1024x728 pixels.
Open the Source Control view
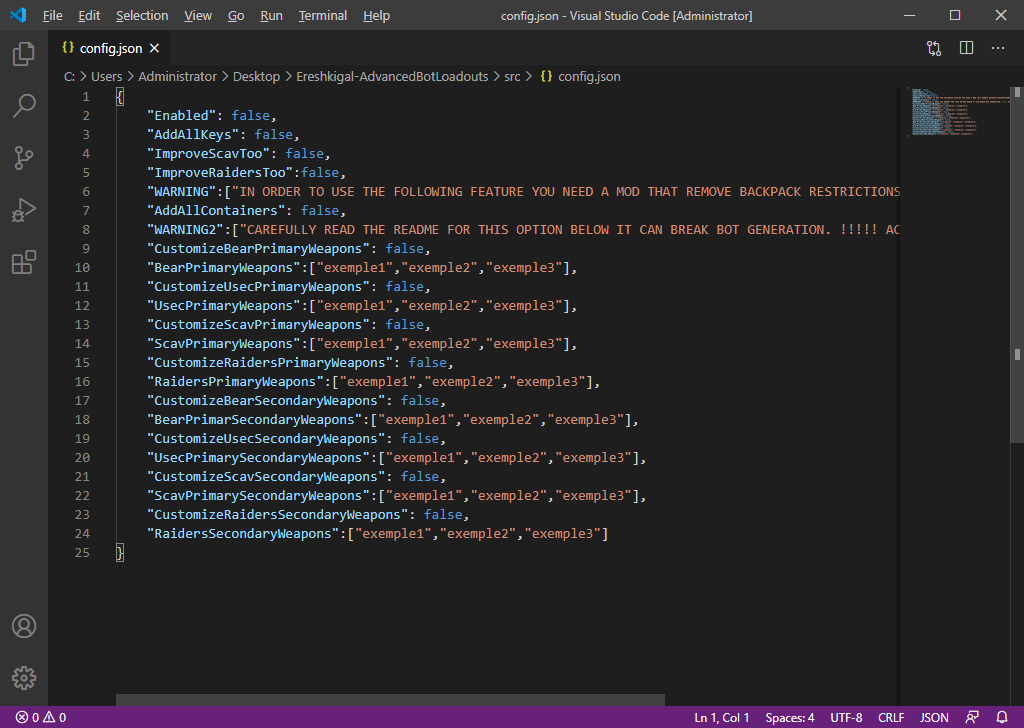coord(24,158)
